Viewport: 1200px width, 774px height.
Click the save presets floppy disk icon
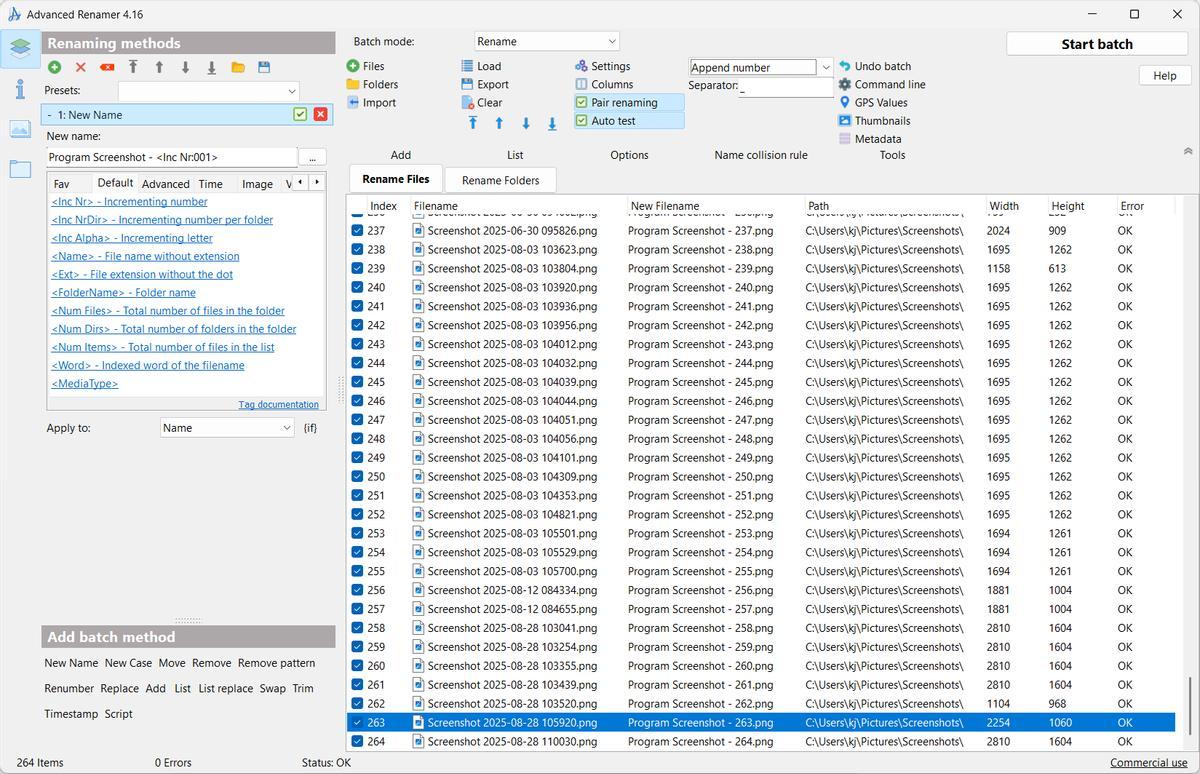(264, 67)
